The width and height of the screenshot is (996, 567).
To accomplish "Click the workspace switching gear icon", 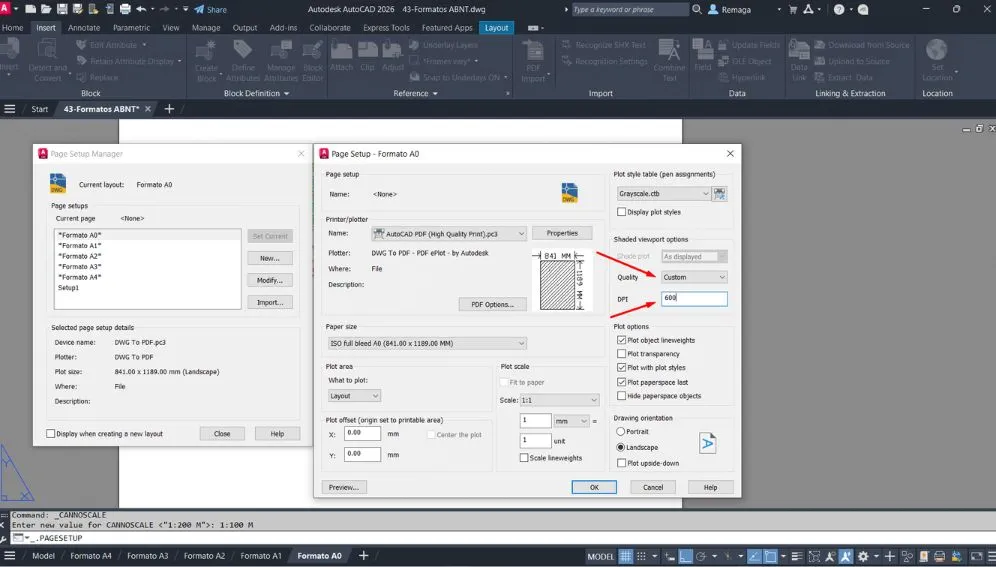I will (x=863, y=556).
